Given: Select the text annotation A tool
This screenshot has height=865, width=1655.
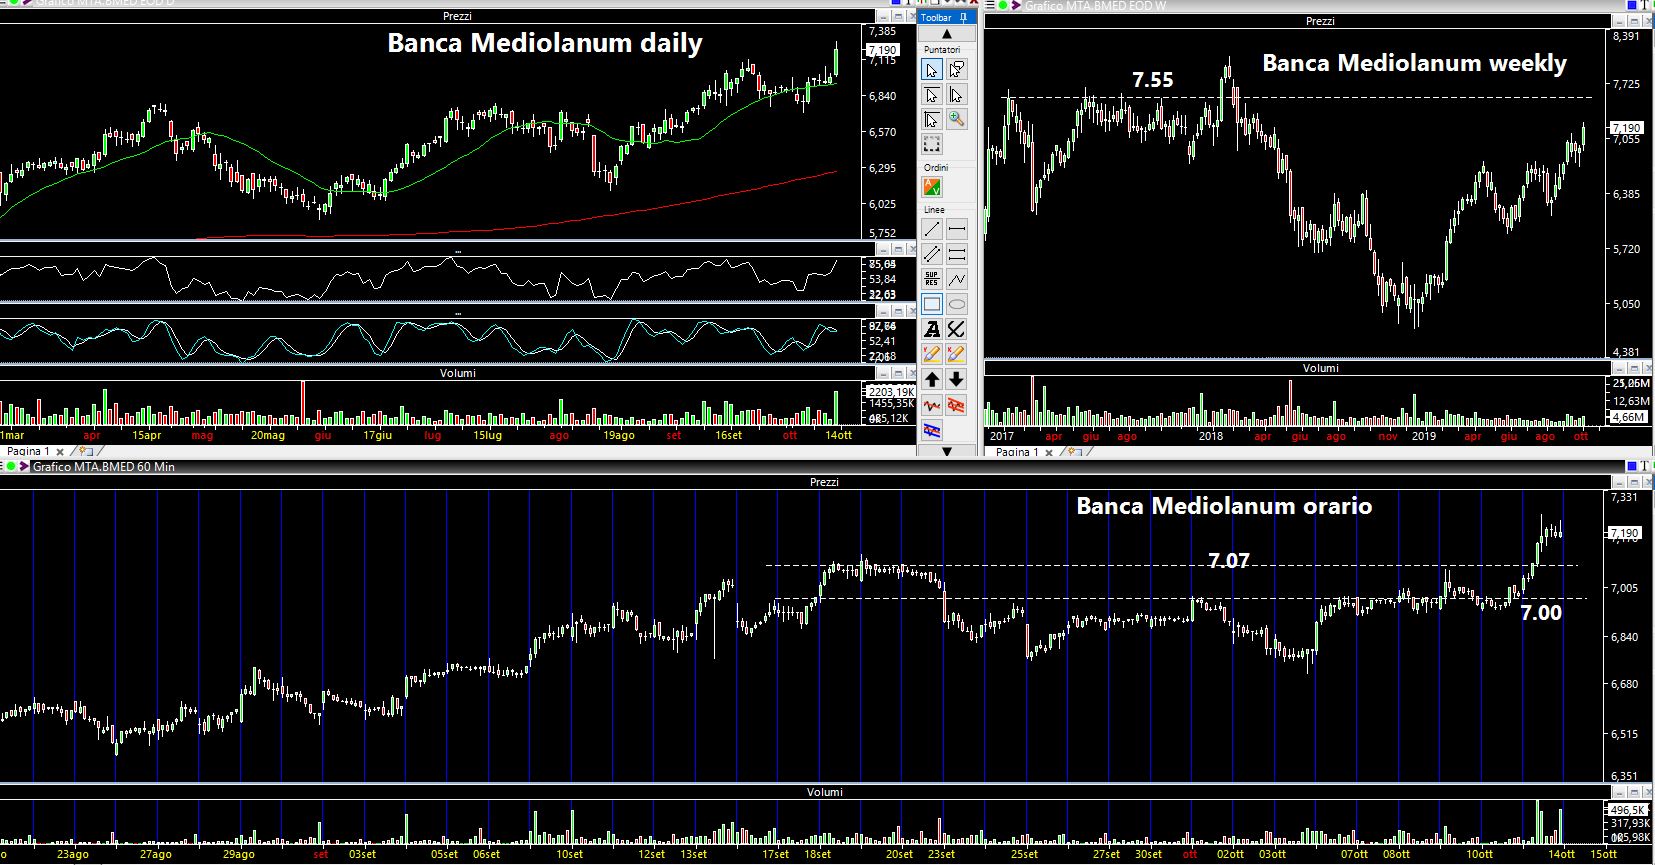Looking at the screenshot, I should [x=932, y=329].
